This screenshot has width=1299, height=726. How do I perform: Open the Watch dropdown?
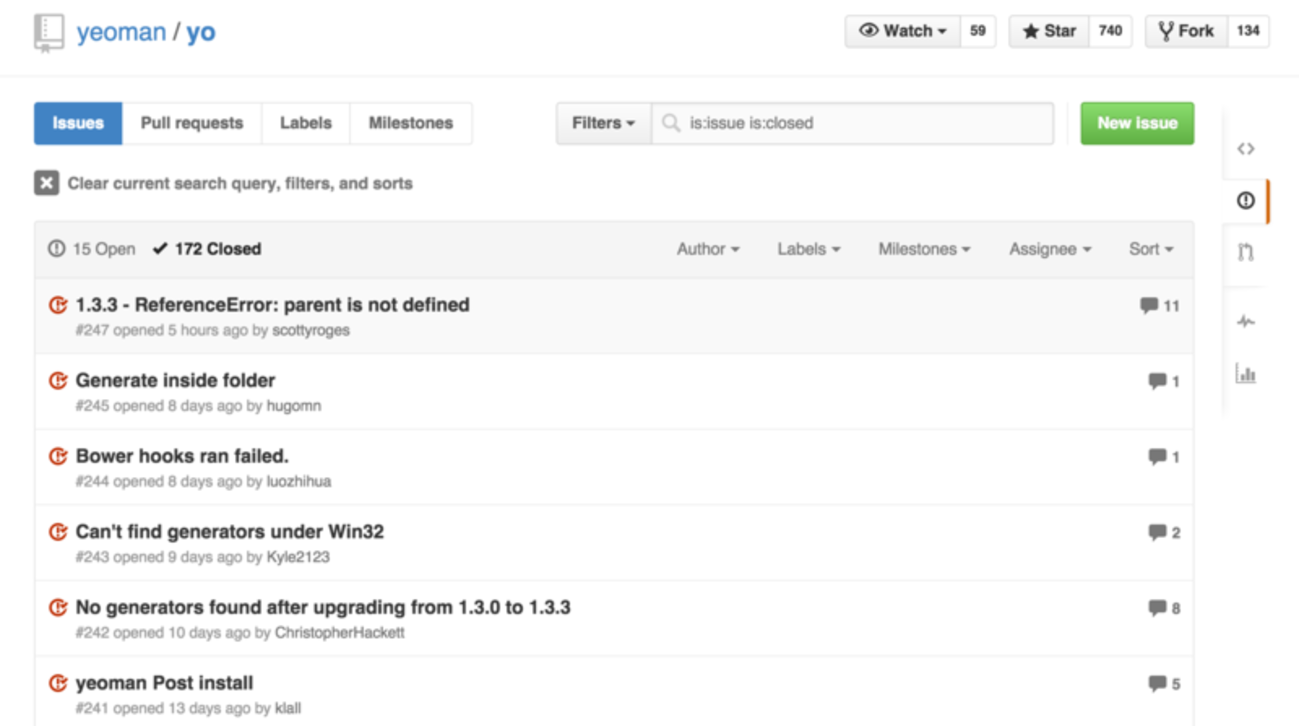click(x=903, y=31)
